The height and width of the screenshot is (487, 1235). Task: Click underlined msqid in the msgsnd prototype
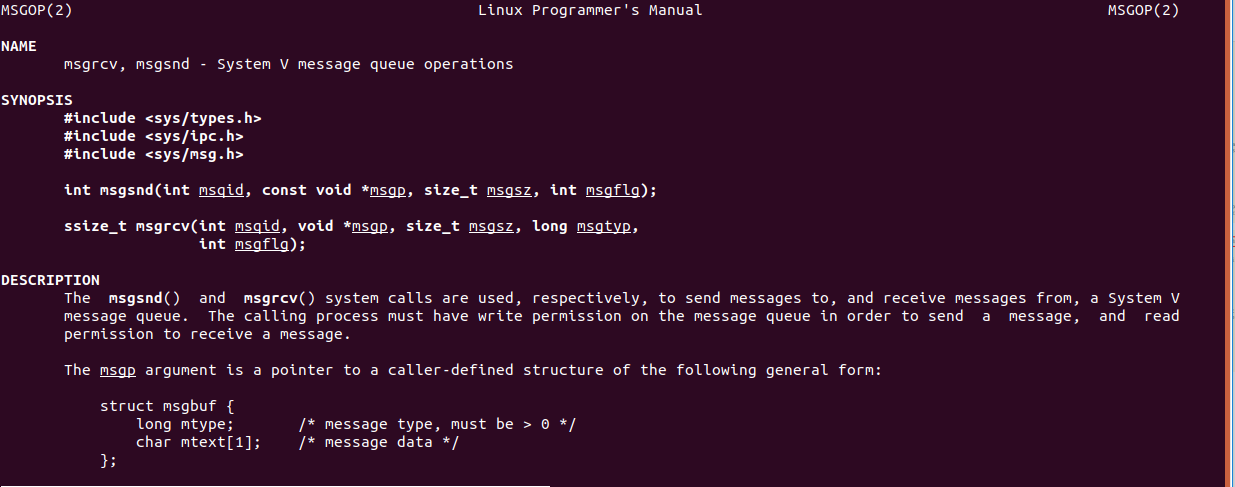221,190
